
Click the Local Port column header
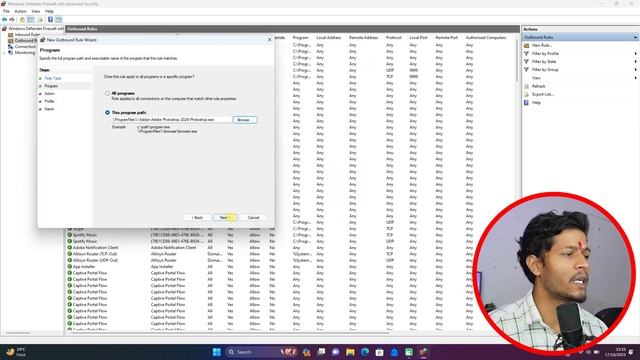pos(418,38)
